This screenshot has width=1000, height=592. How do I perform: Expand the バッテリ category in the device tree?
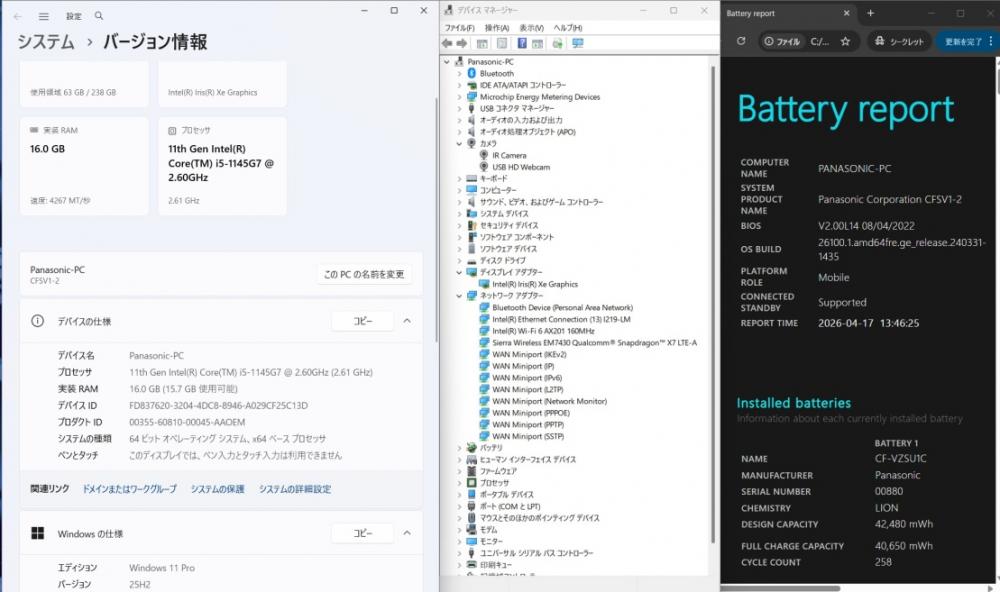pyautogui.click(x=460, y=448)
